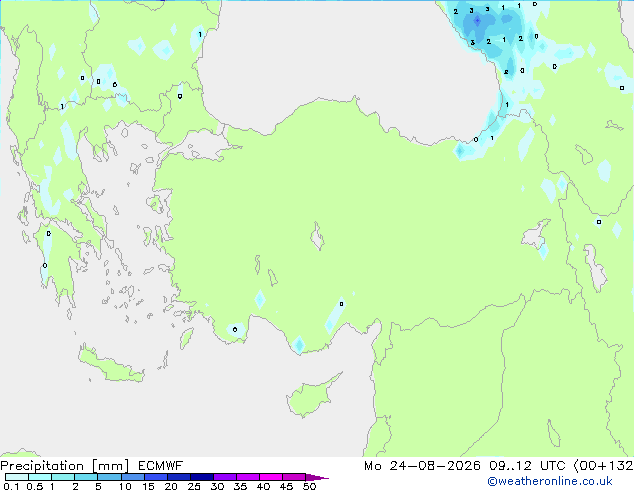
Task: Click the '10' legend scale value
Action: coord(125,486)
